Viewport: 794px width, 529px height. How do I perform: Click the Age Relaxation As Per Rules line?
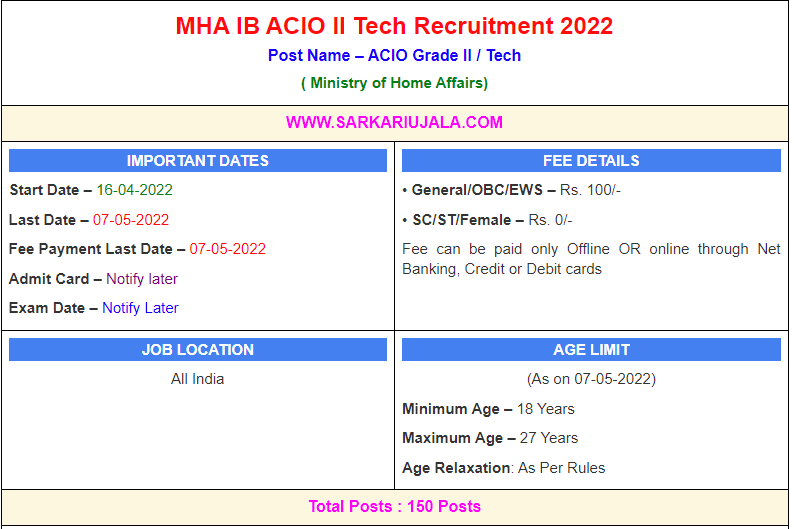(x=503, y=468)
